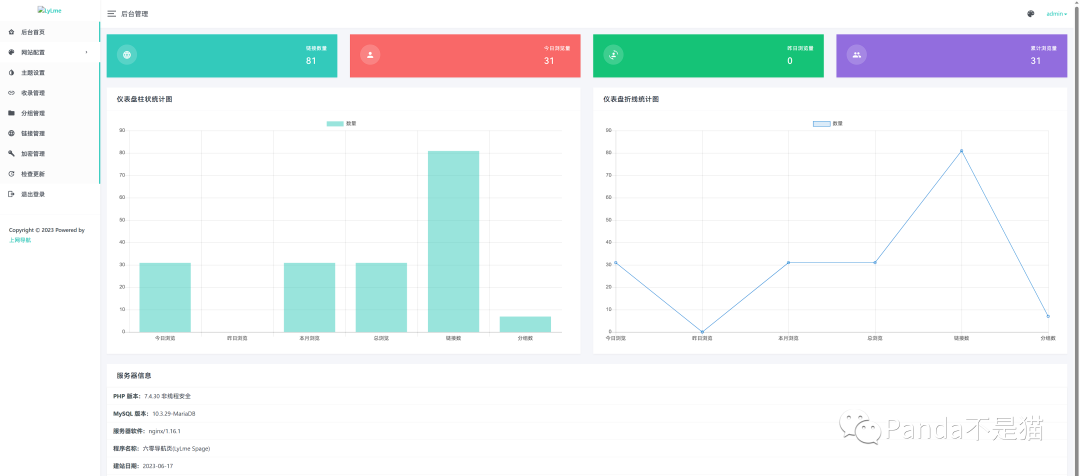
Task: Click the 后台管理 header title
Action: (x=134, y=14)
